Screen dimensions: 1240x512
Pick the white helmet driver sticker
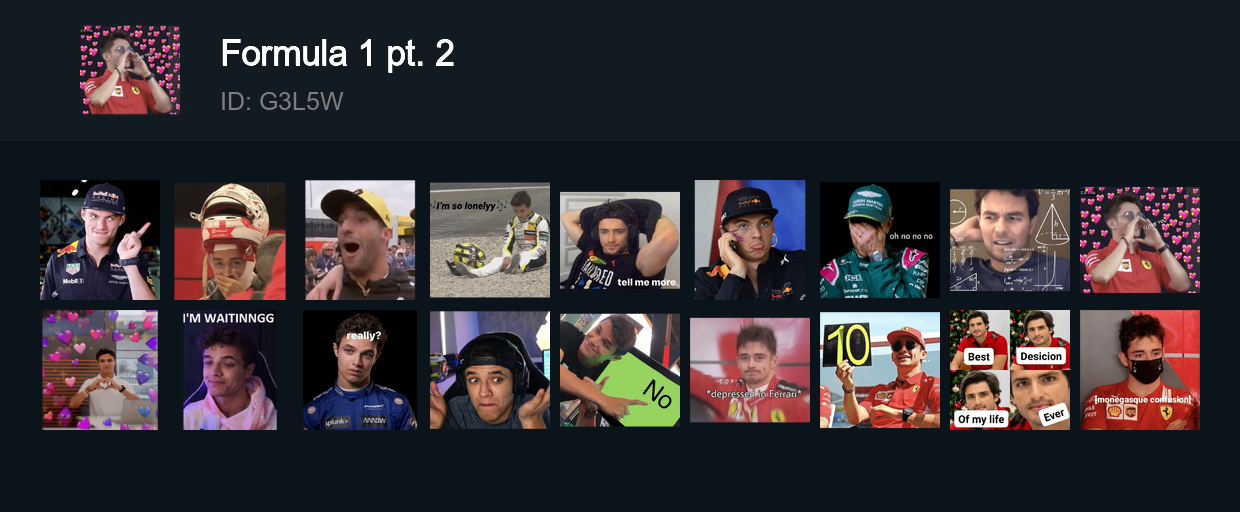coord(230,240)
